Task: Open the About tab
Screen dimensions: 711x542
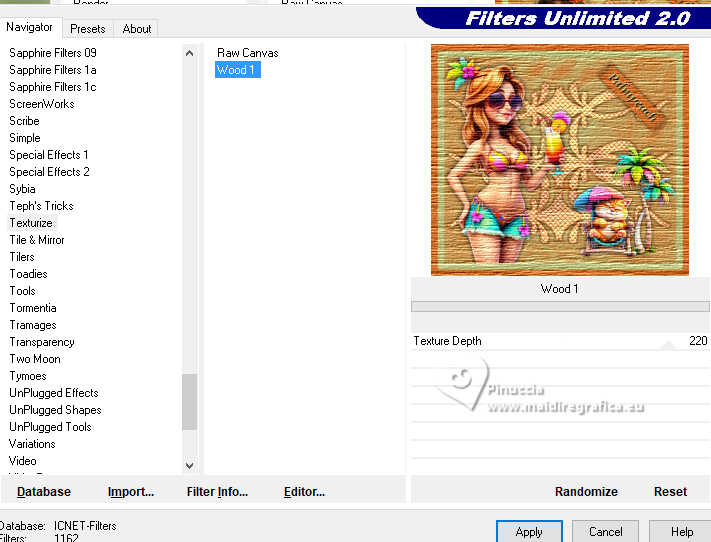Action: pos(136,29)
